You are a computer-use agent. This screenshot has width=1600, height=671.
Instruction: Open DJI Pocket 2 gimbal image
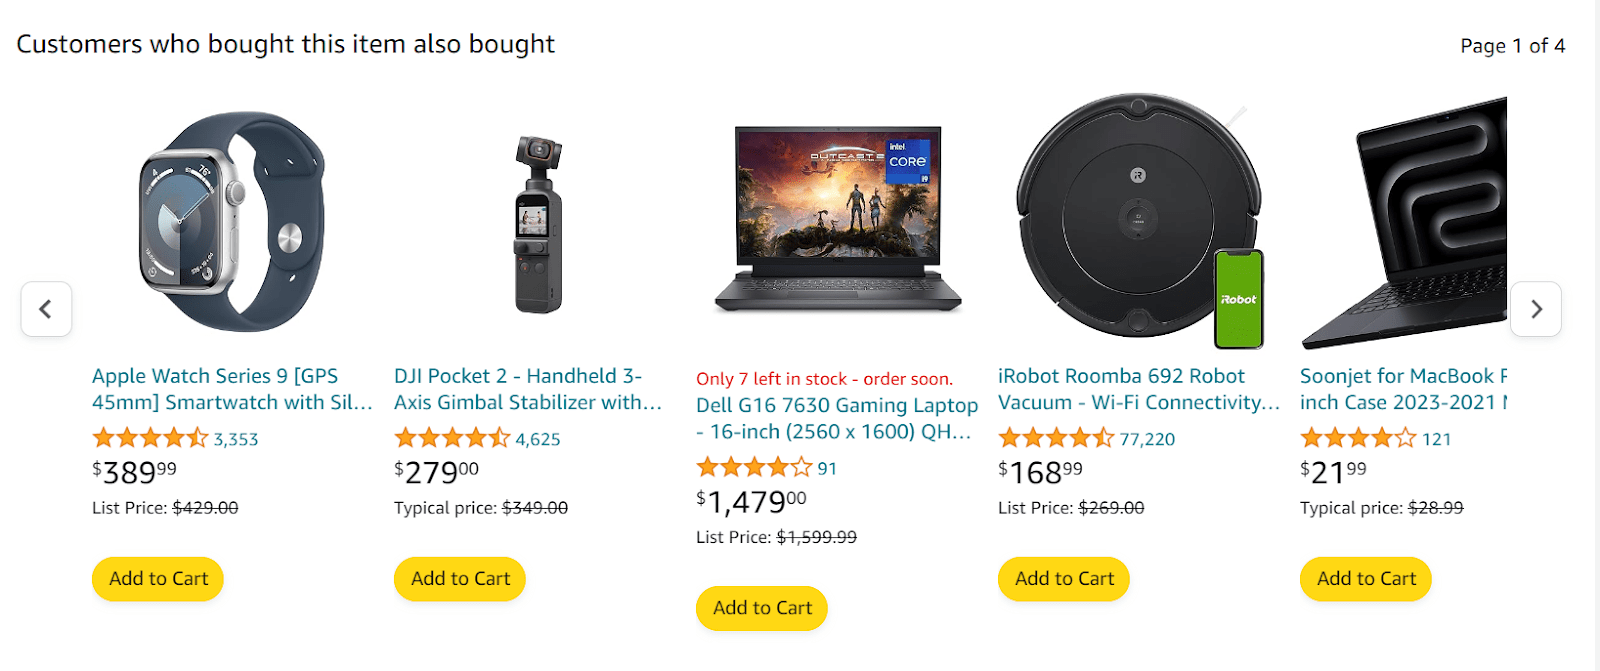coord(538,224)
